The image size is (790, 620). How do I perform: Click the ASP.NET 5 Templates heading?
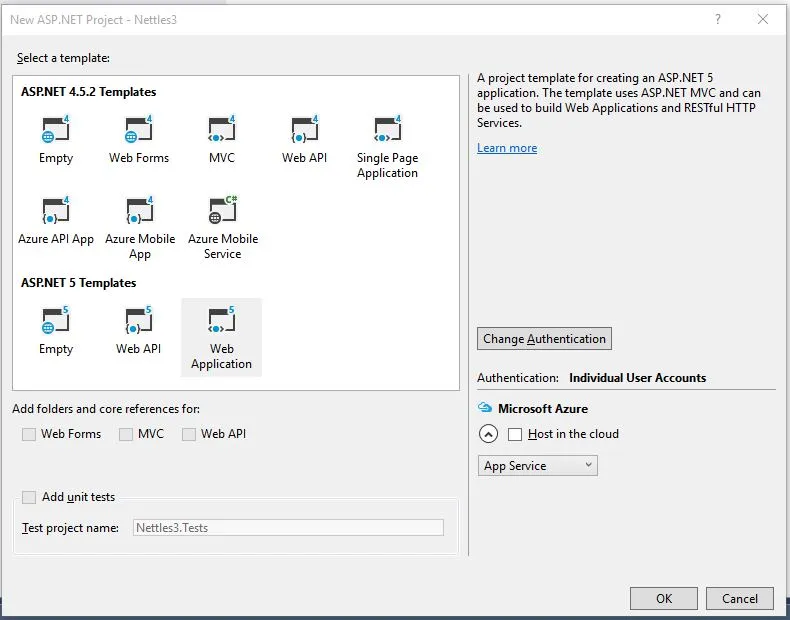point(79,283)
